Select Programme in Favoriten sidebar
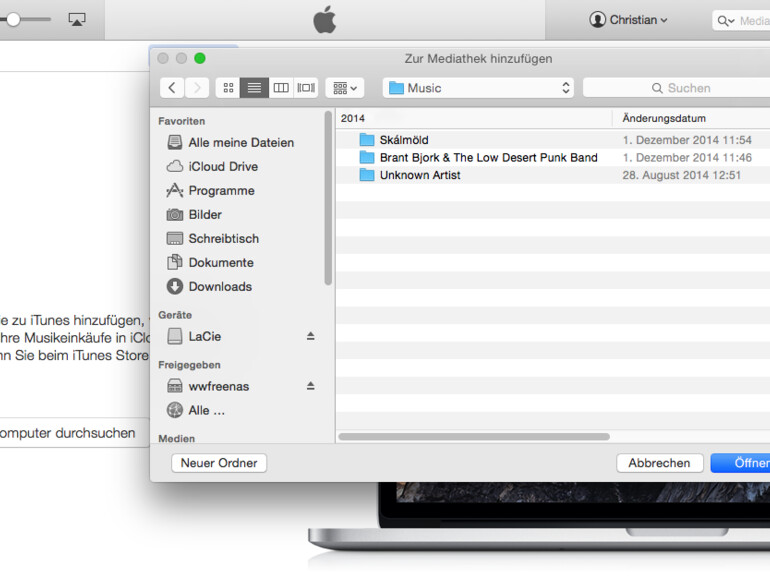This screenshot has width=770, height=578. [x=221, y=191]
